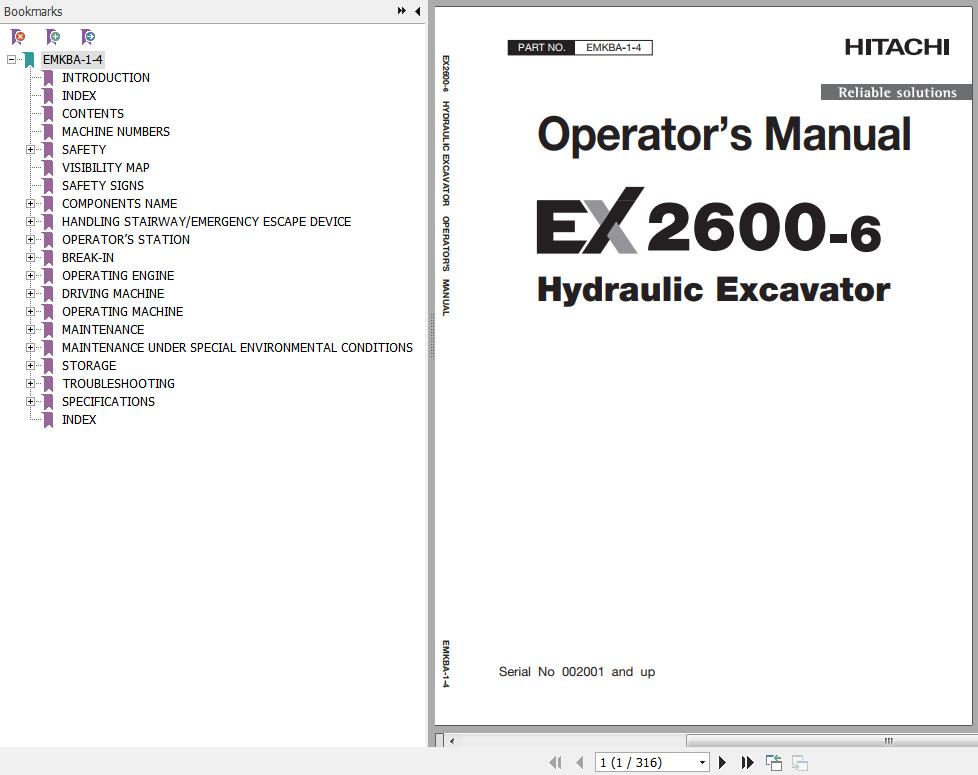This screenshot has width=978, height=775.
Task: Select the BREAK-IN bookmark label
Action: coord(88,258)
